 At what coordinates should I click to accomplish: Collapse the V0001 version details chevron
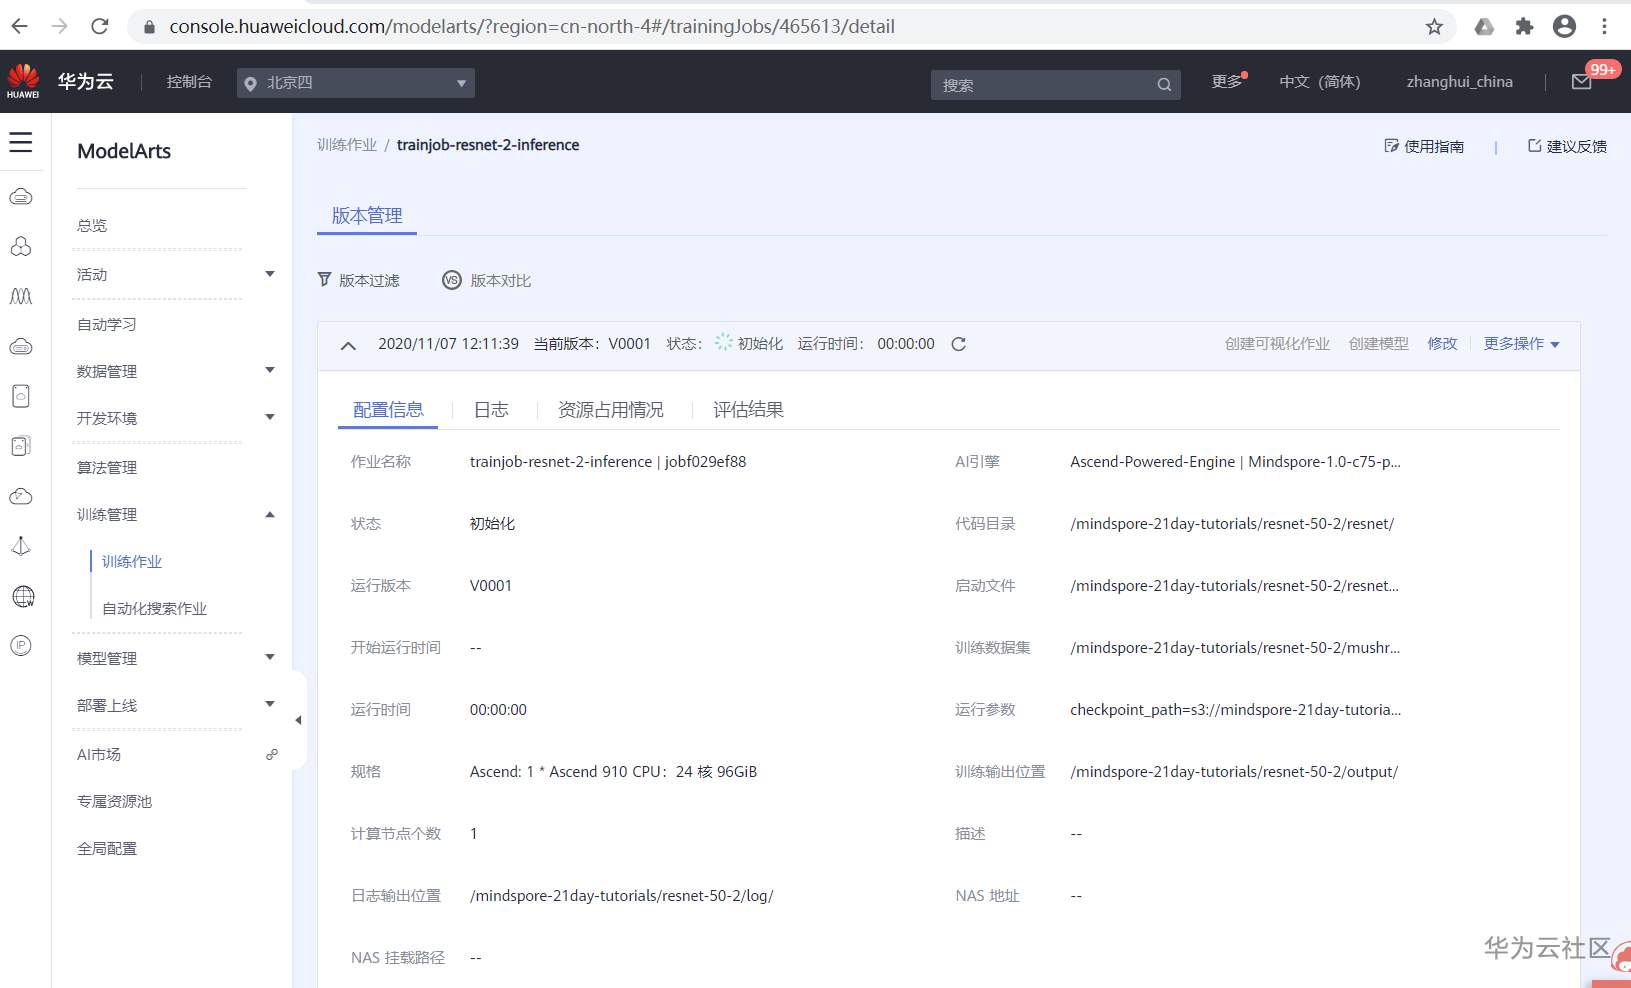[x=348, y=345]
